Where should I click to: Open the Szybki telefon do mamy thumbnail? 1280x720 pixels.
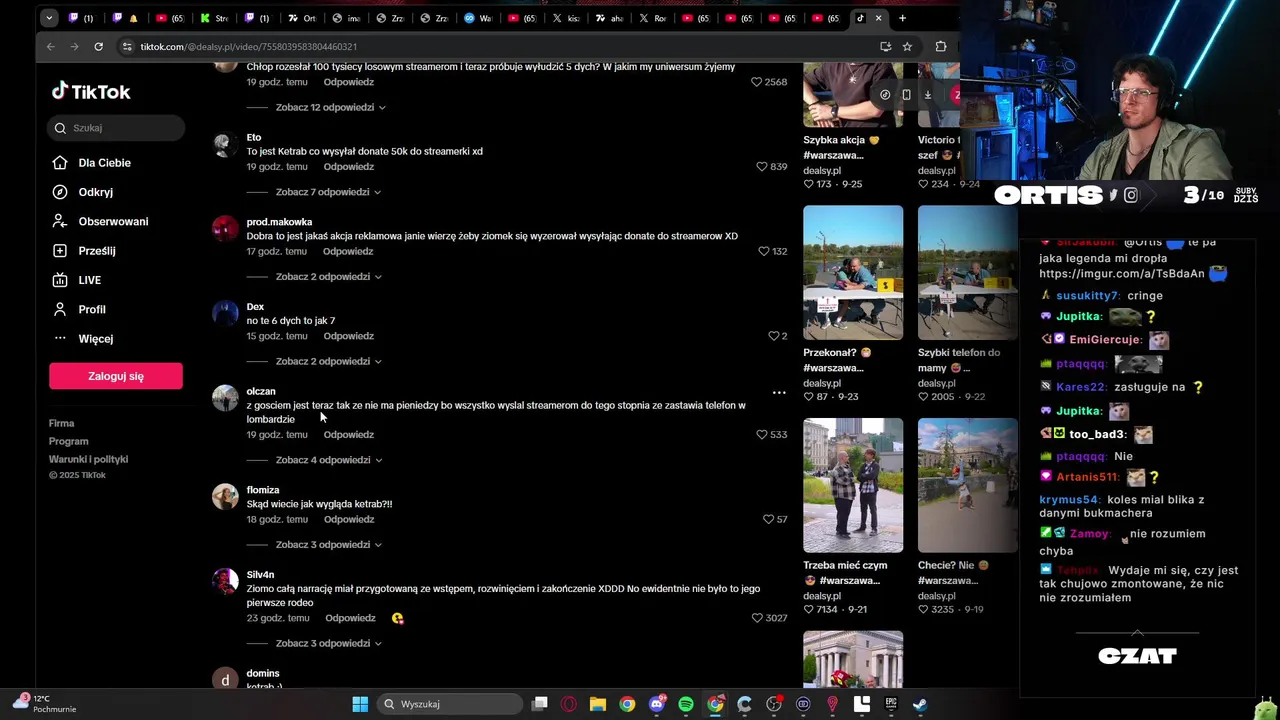coord(967,273)
